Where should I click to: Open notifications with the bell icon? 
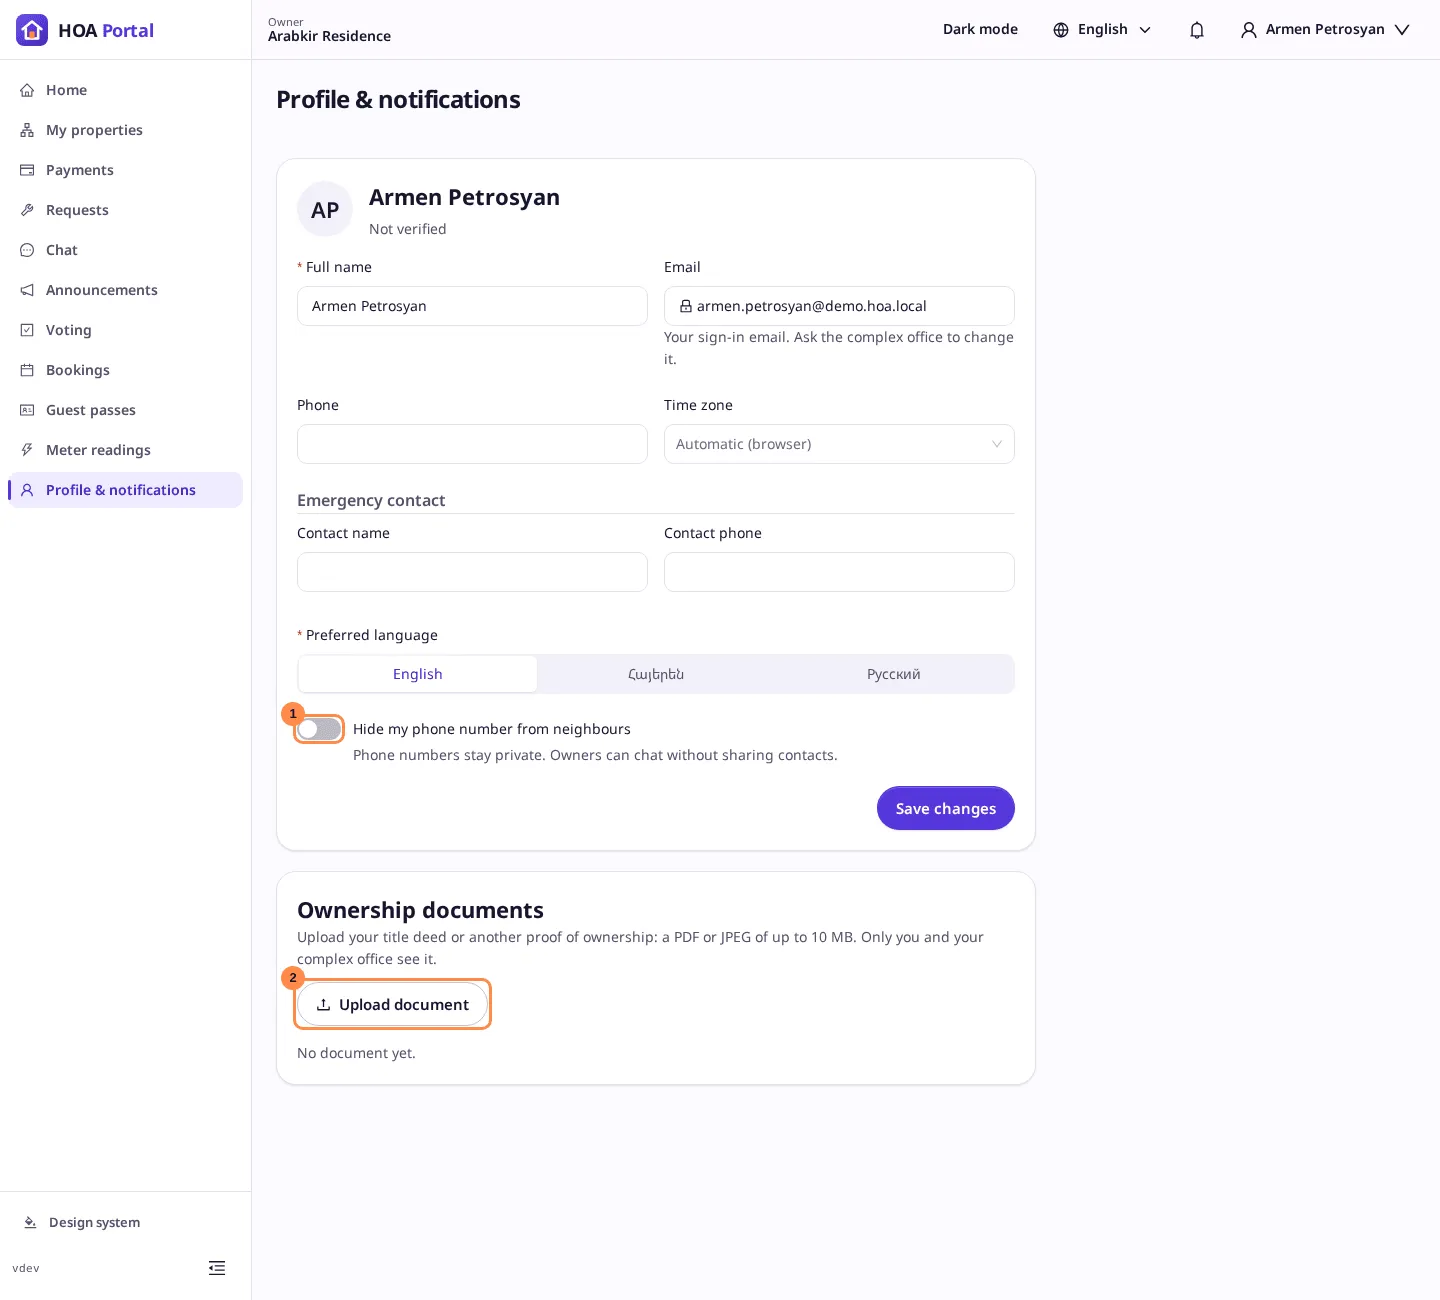pyautogui.click(x=1197, y=30)
